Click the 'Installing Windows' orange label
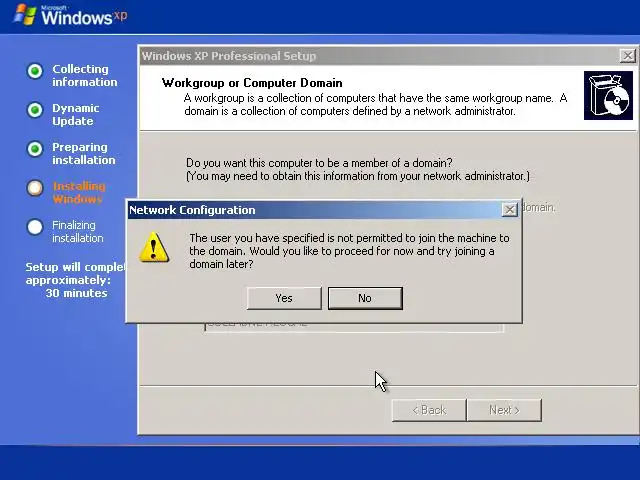 78,192
